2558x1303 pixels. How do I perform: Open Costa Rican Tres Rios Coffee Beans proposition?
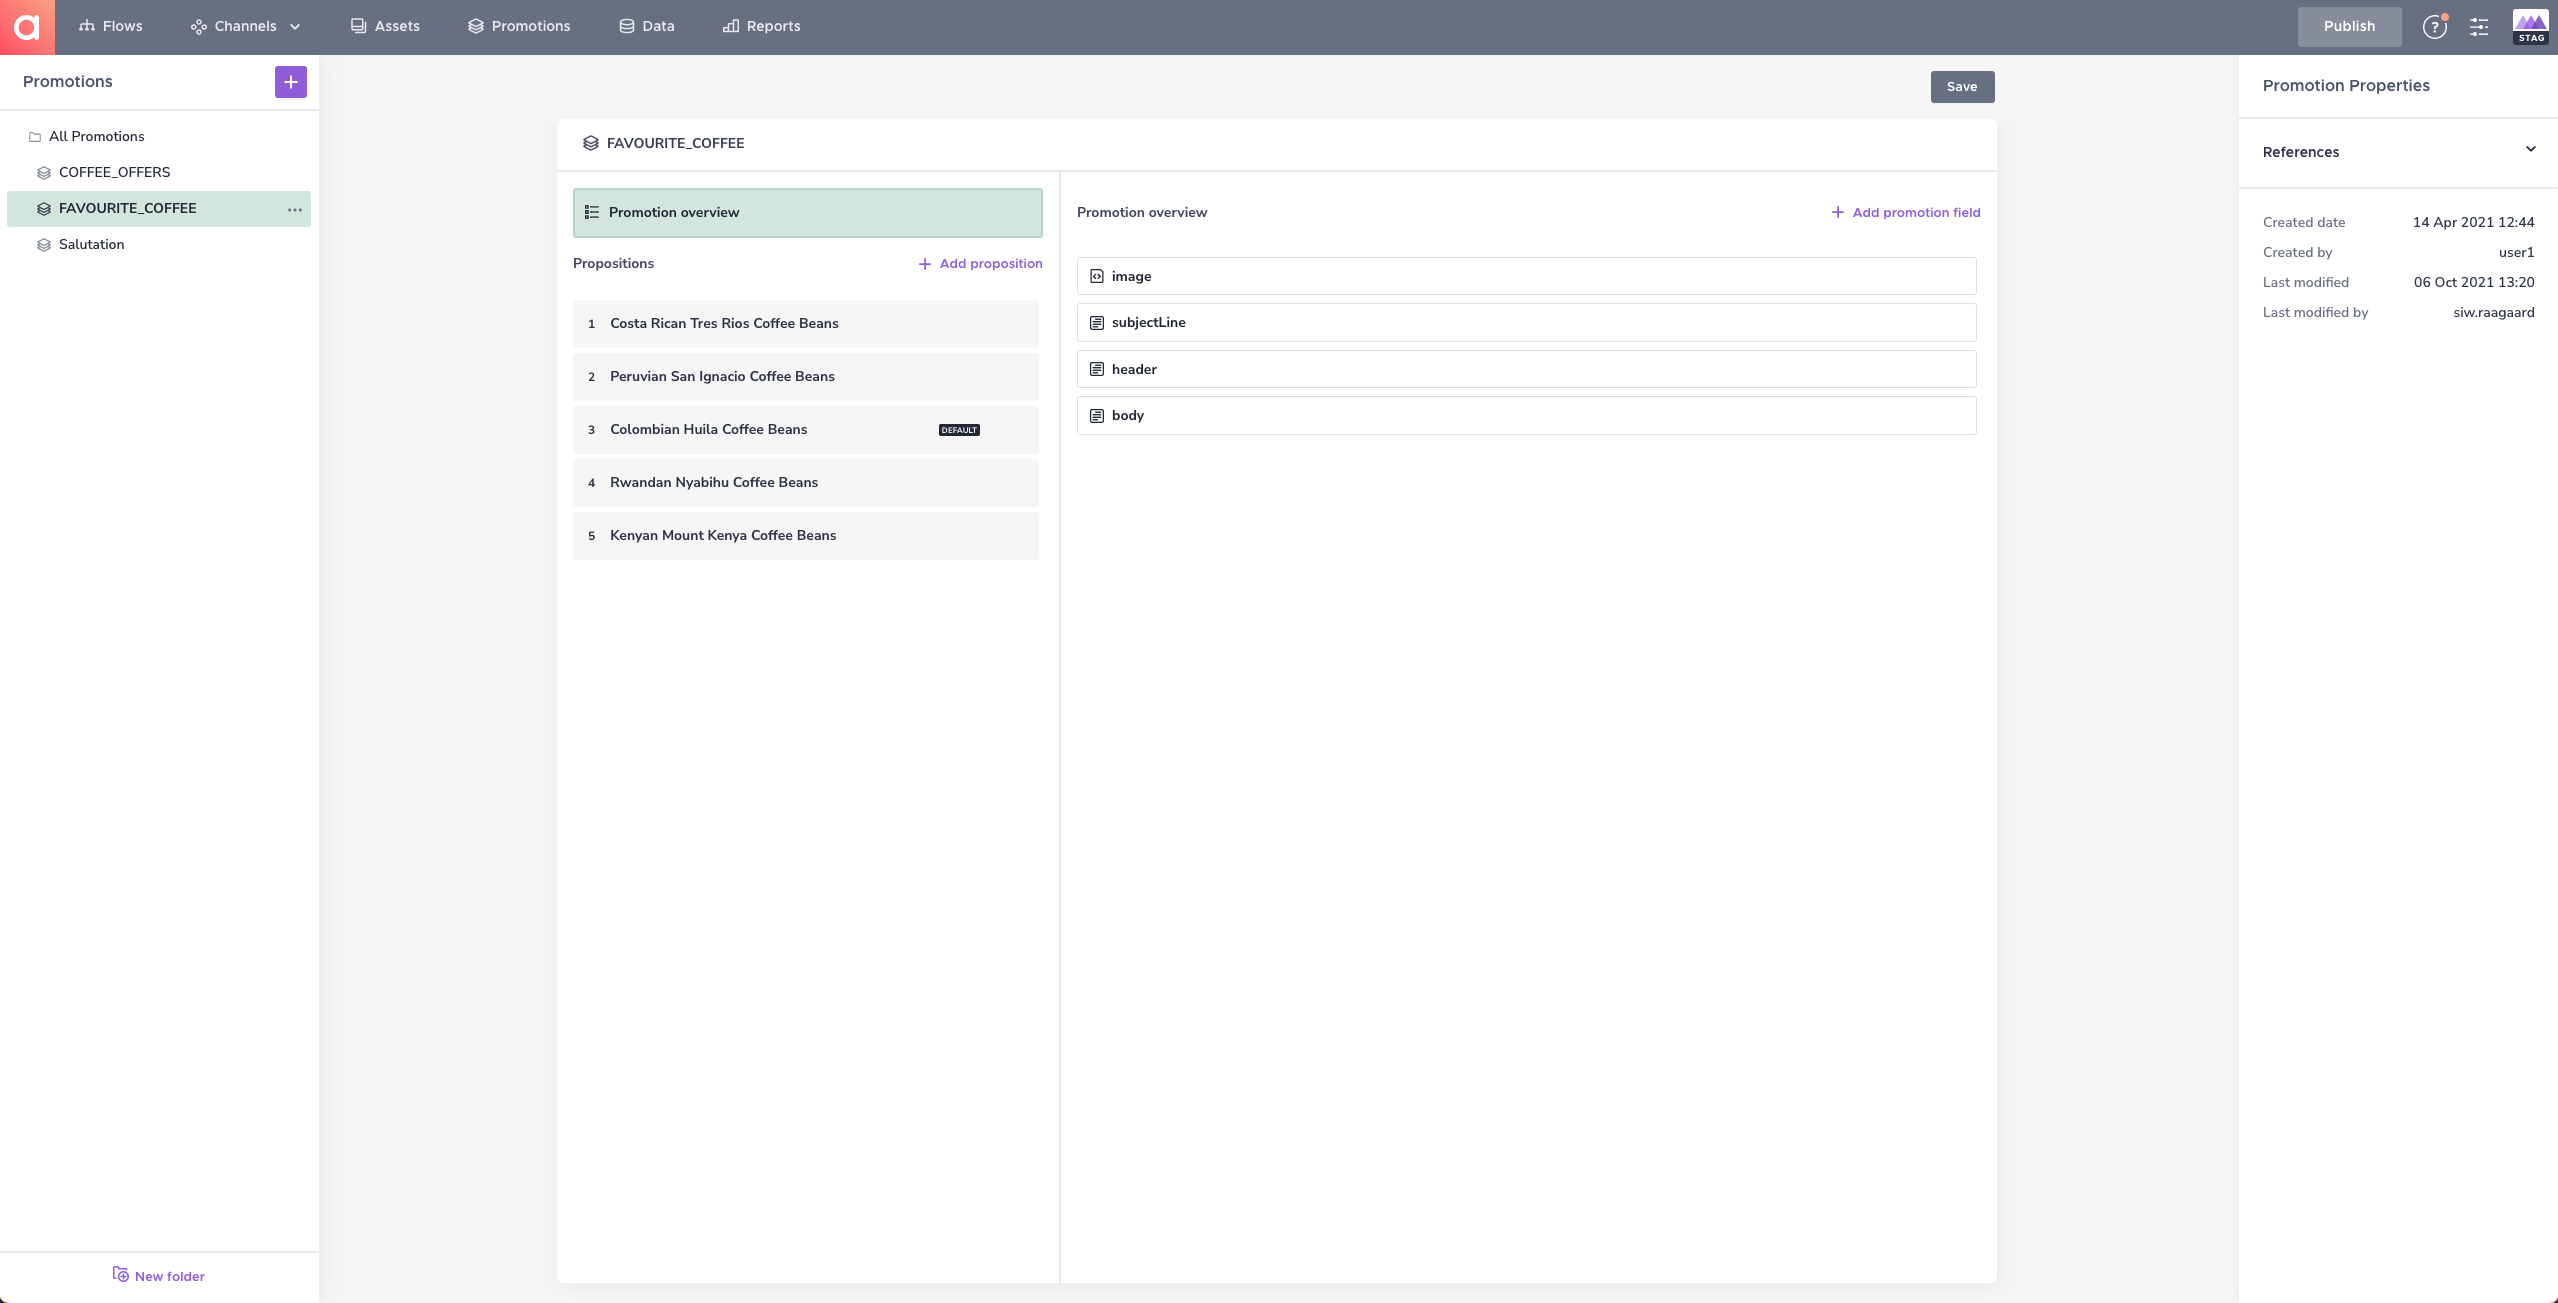tap(805, 324)
